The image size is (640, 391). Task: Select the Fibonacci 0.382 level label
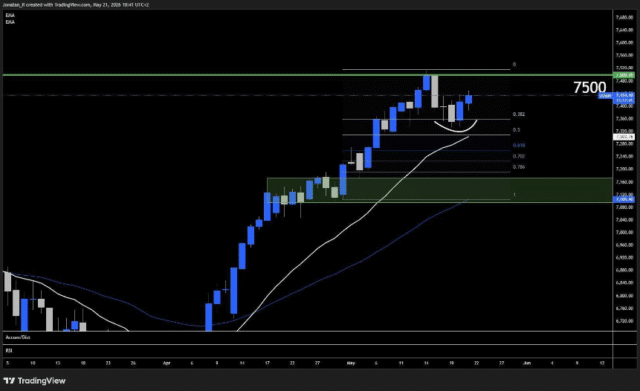point(519,114)
